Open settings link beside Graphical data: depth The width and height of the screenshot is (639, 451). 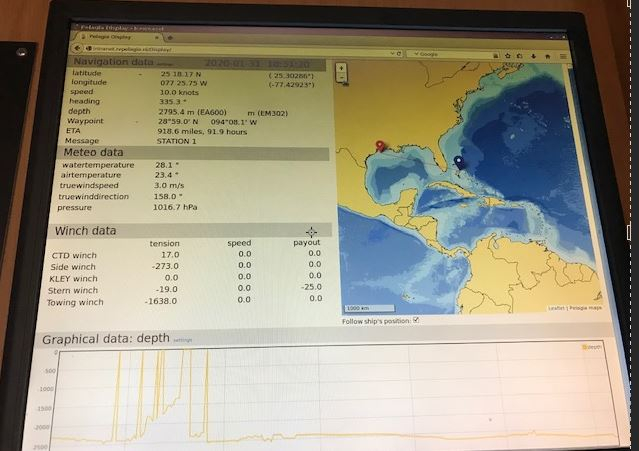[182, 341]
